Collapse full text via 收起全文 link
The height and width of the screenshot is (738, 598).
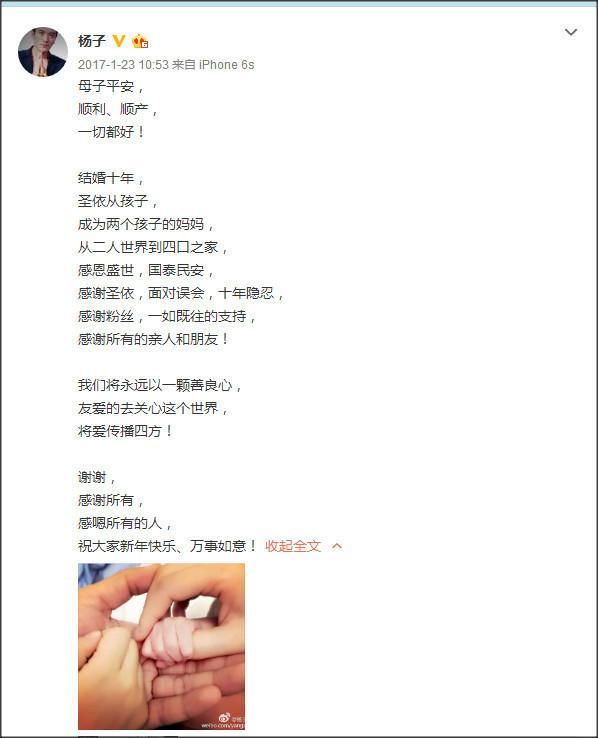(x=293, y=546)
